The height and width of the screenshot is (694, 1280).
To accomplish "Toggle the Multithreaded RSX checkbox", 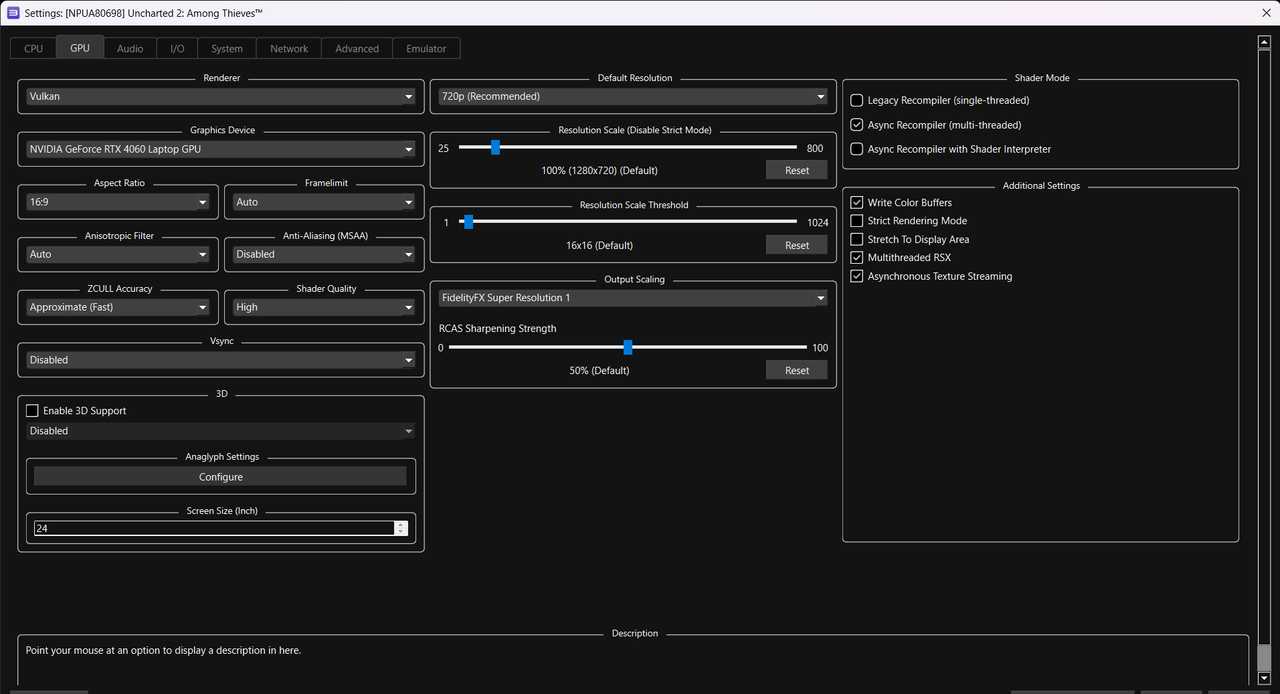I will coord(856,258).
